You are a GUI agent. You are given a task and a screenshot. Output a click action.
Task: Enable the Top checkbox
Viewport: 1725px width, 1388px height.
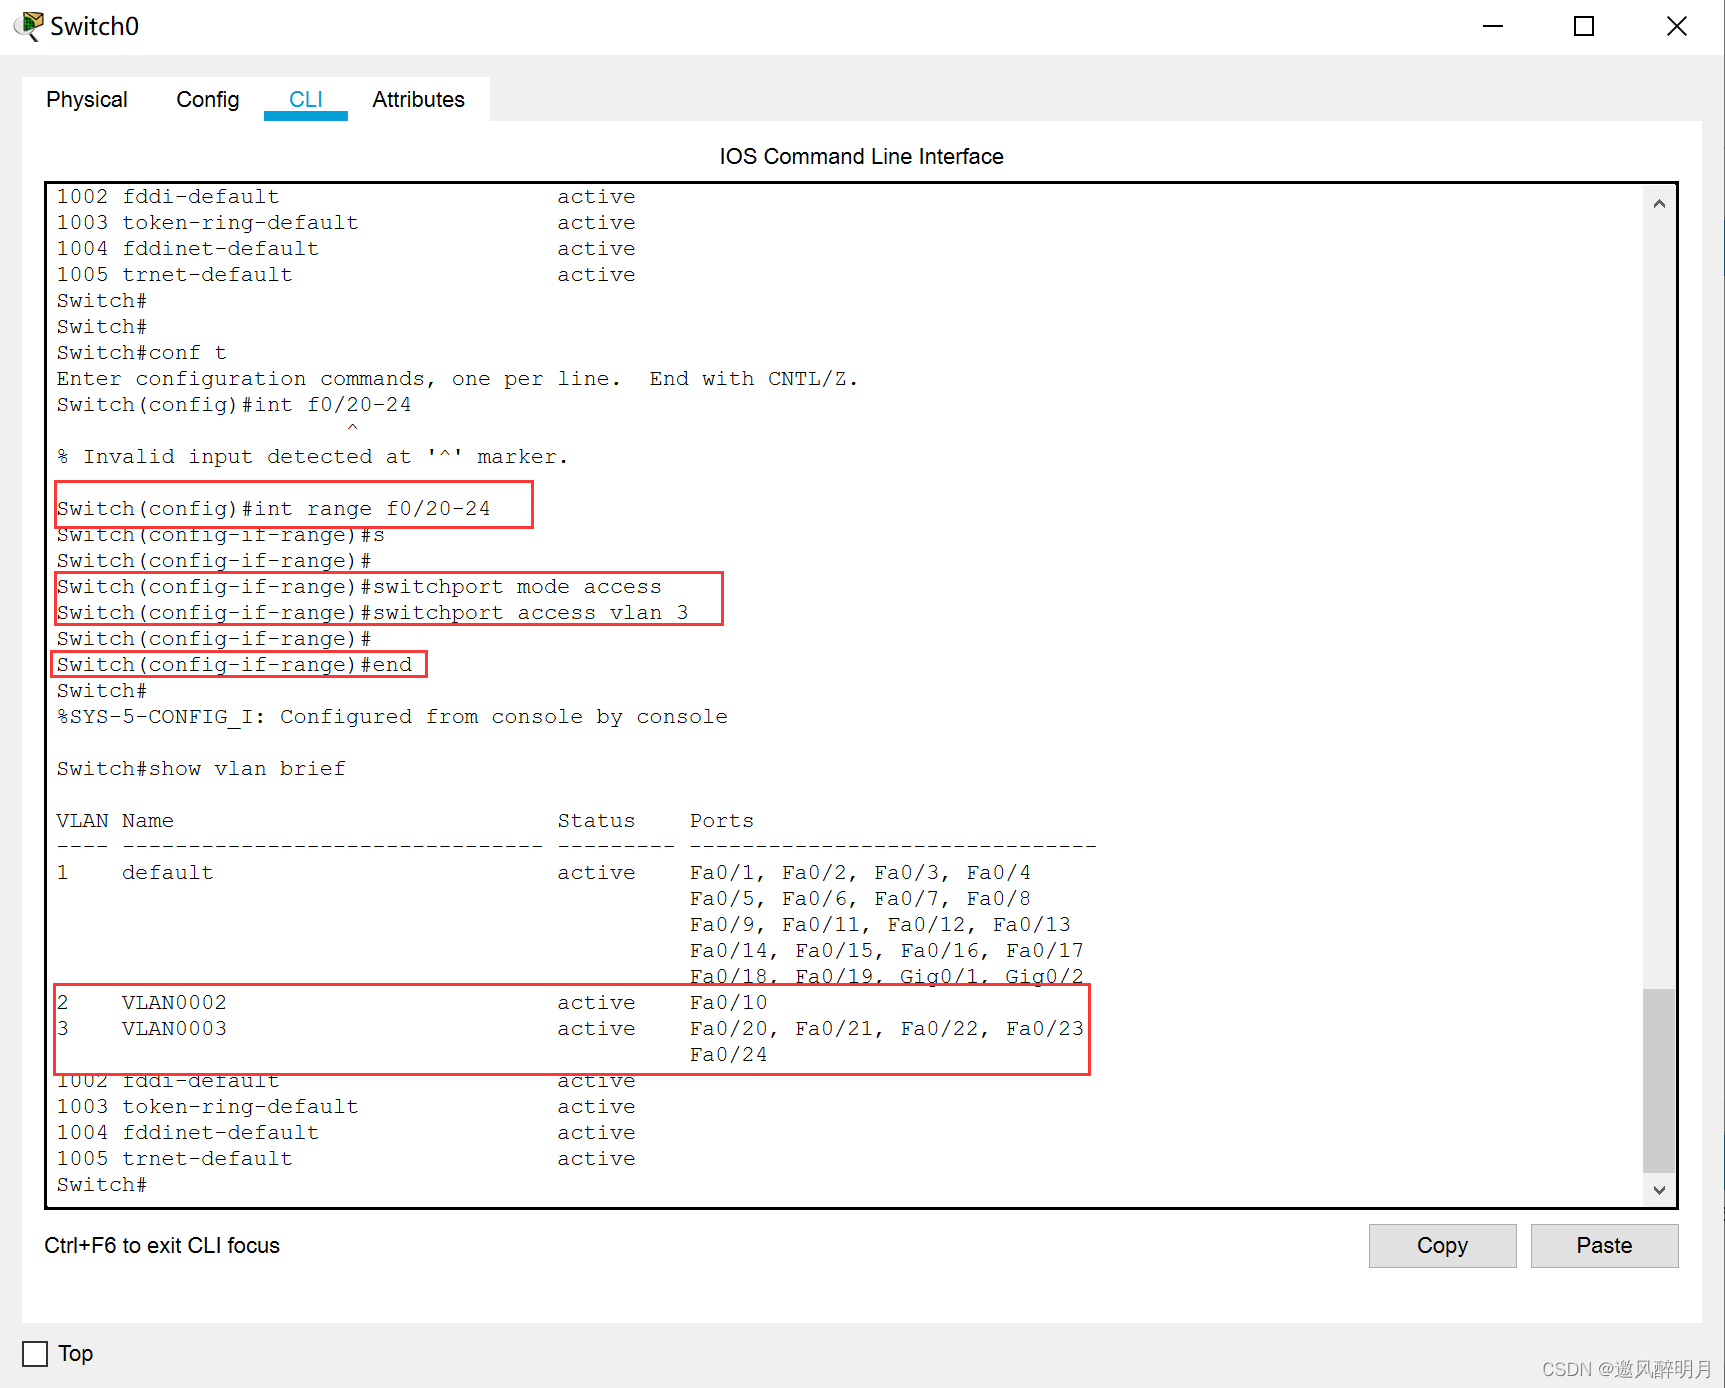(x=35, y=1354)
